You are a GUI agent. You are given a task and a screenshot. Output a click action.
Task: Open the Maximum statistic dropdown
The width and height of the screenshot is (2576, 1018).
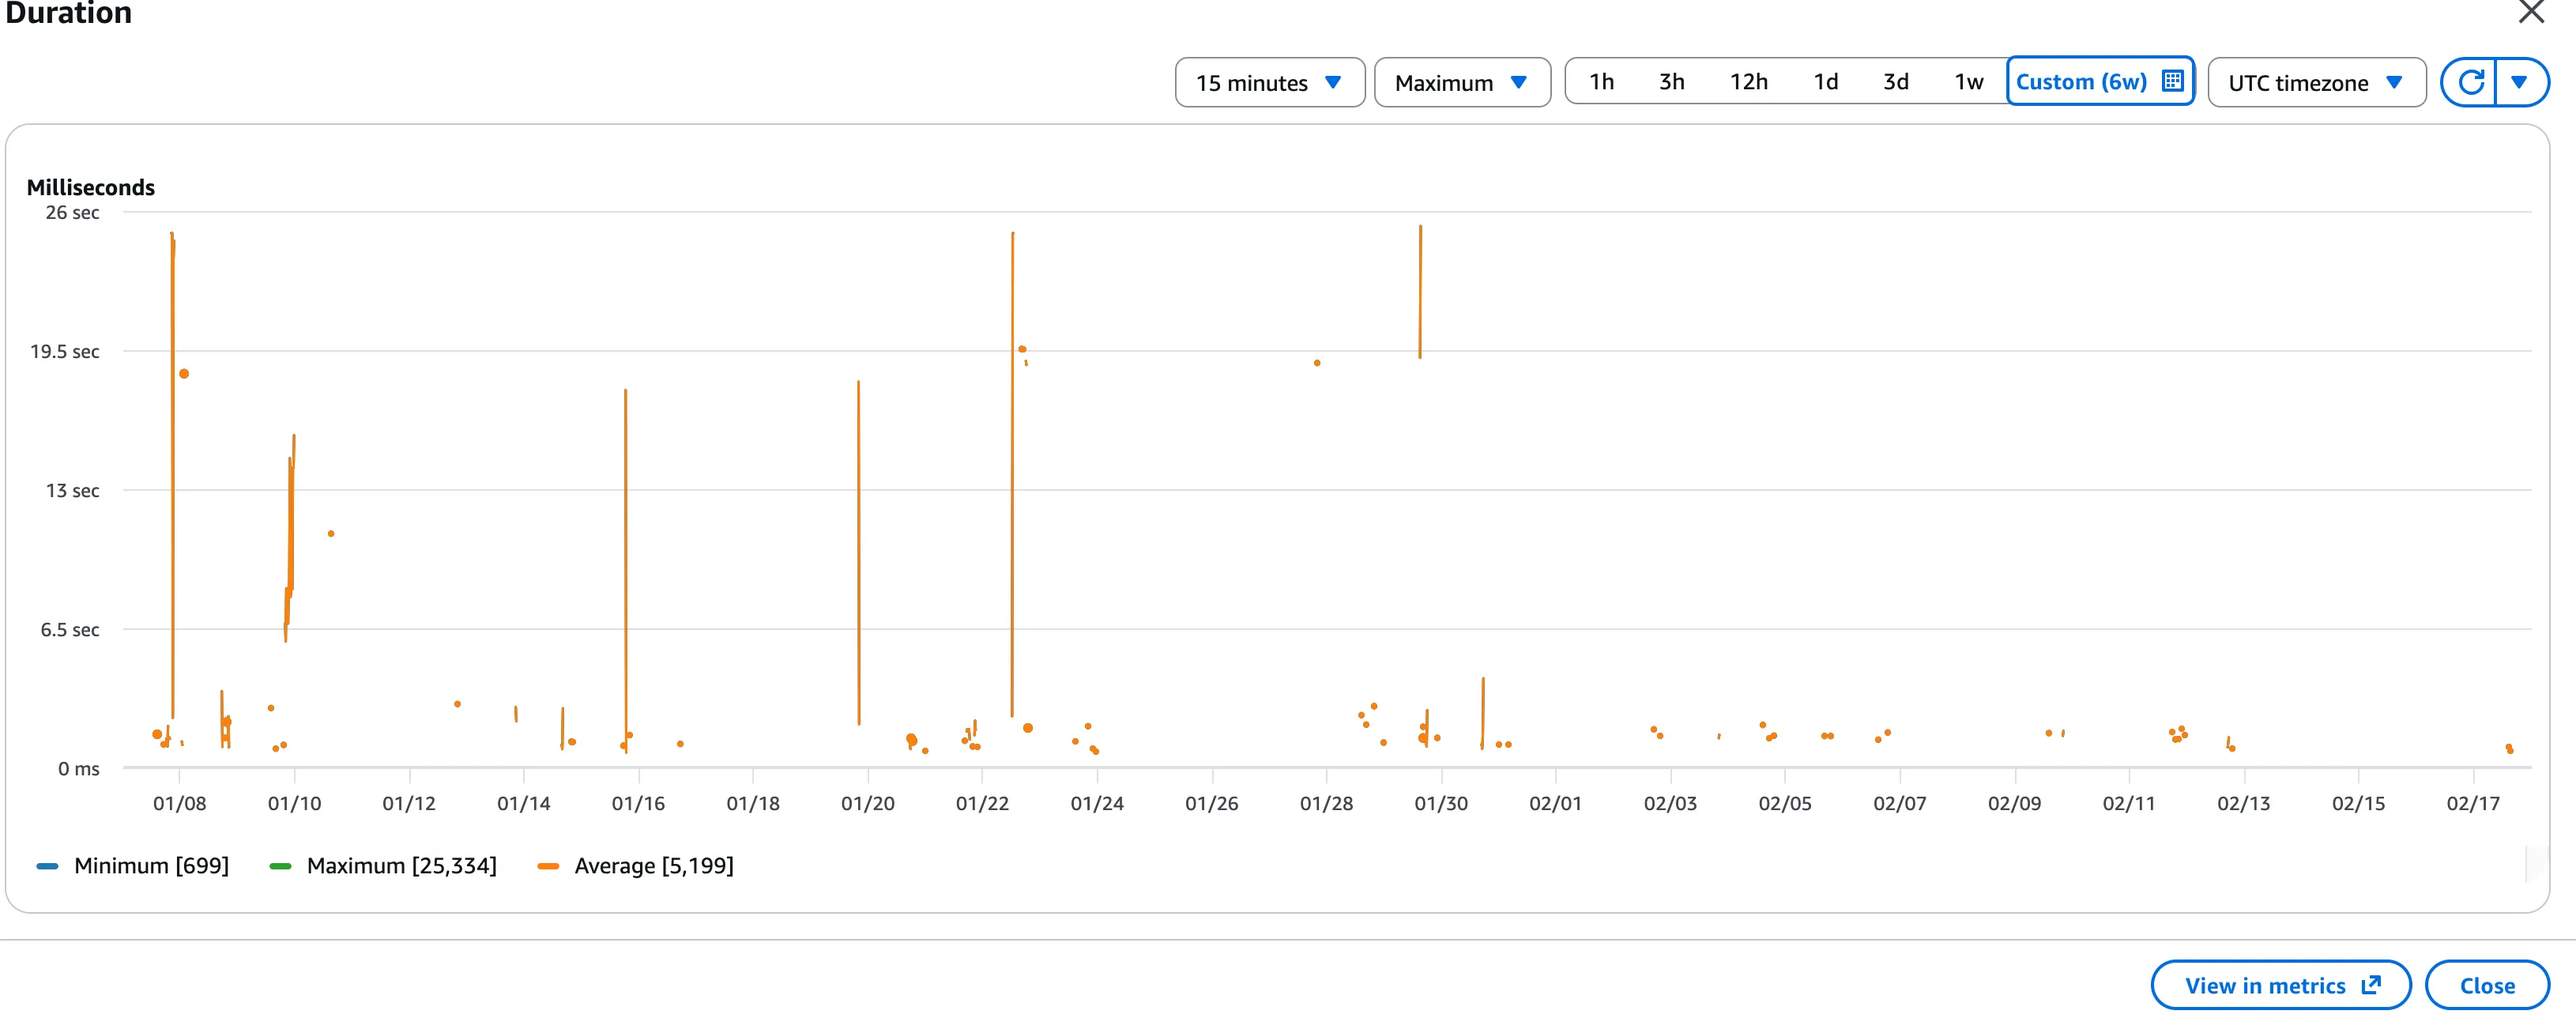click(1461, 82)
